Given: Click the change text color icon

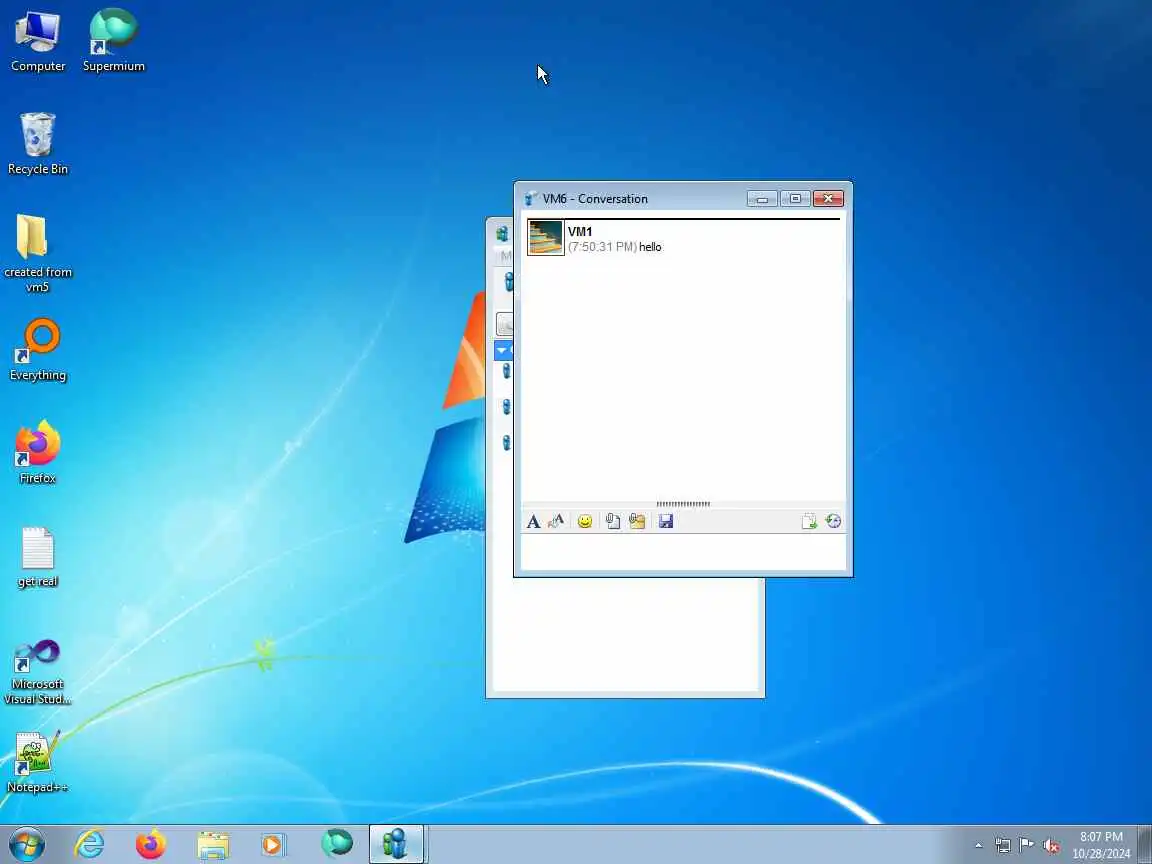Looking at the screenshot, I should [x=556, y=522].
